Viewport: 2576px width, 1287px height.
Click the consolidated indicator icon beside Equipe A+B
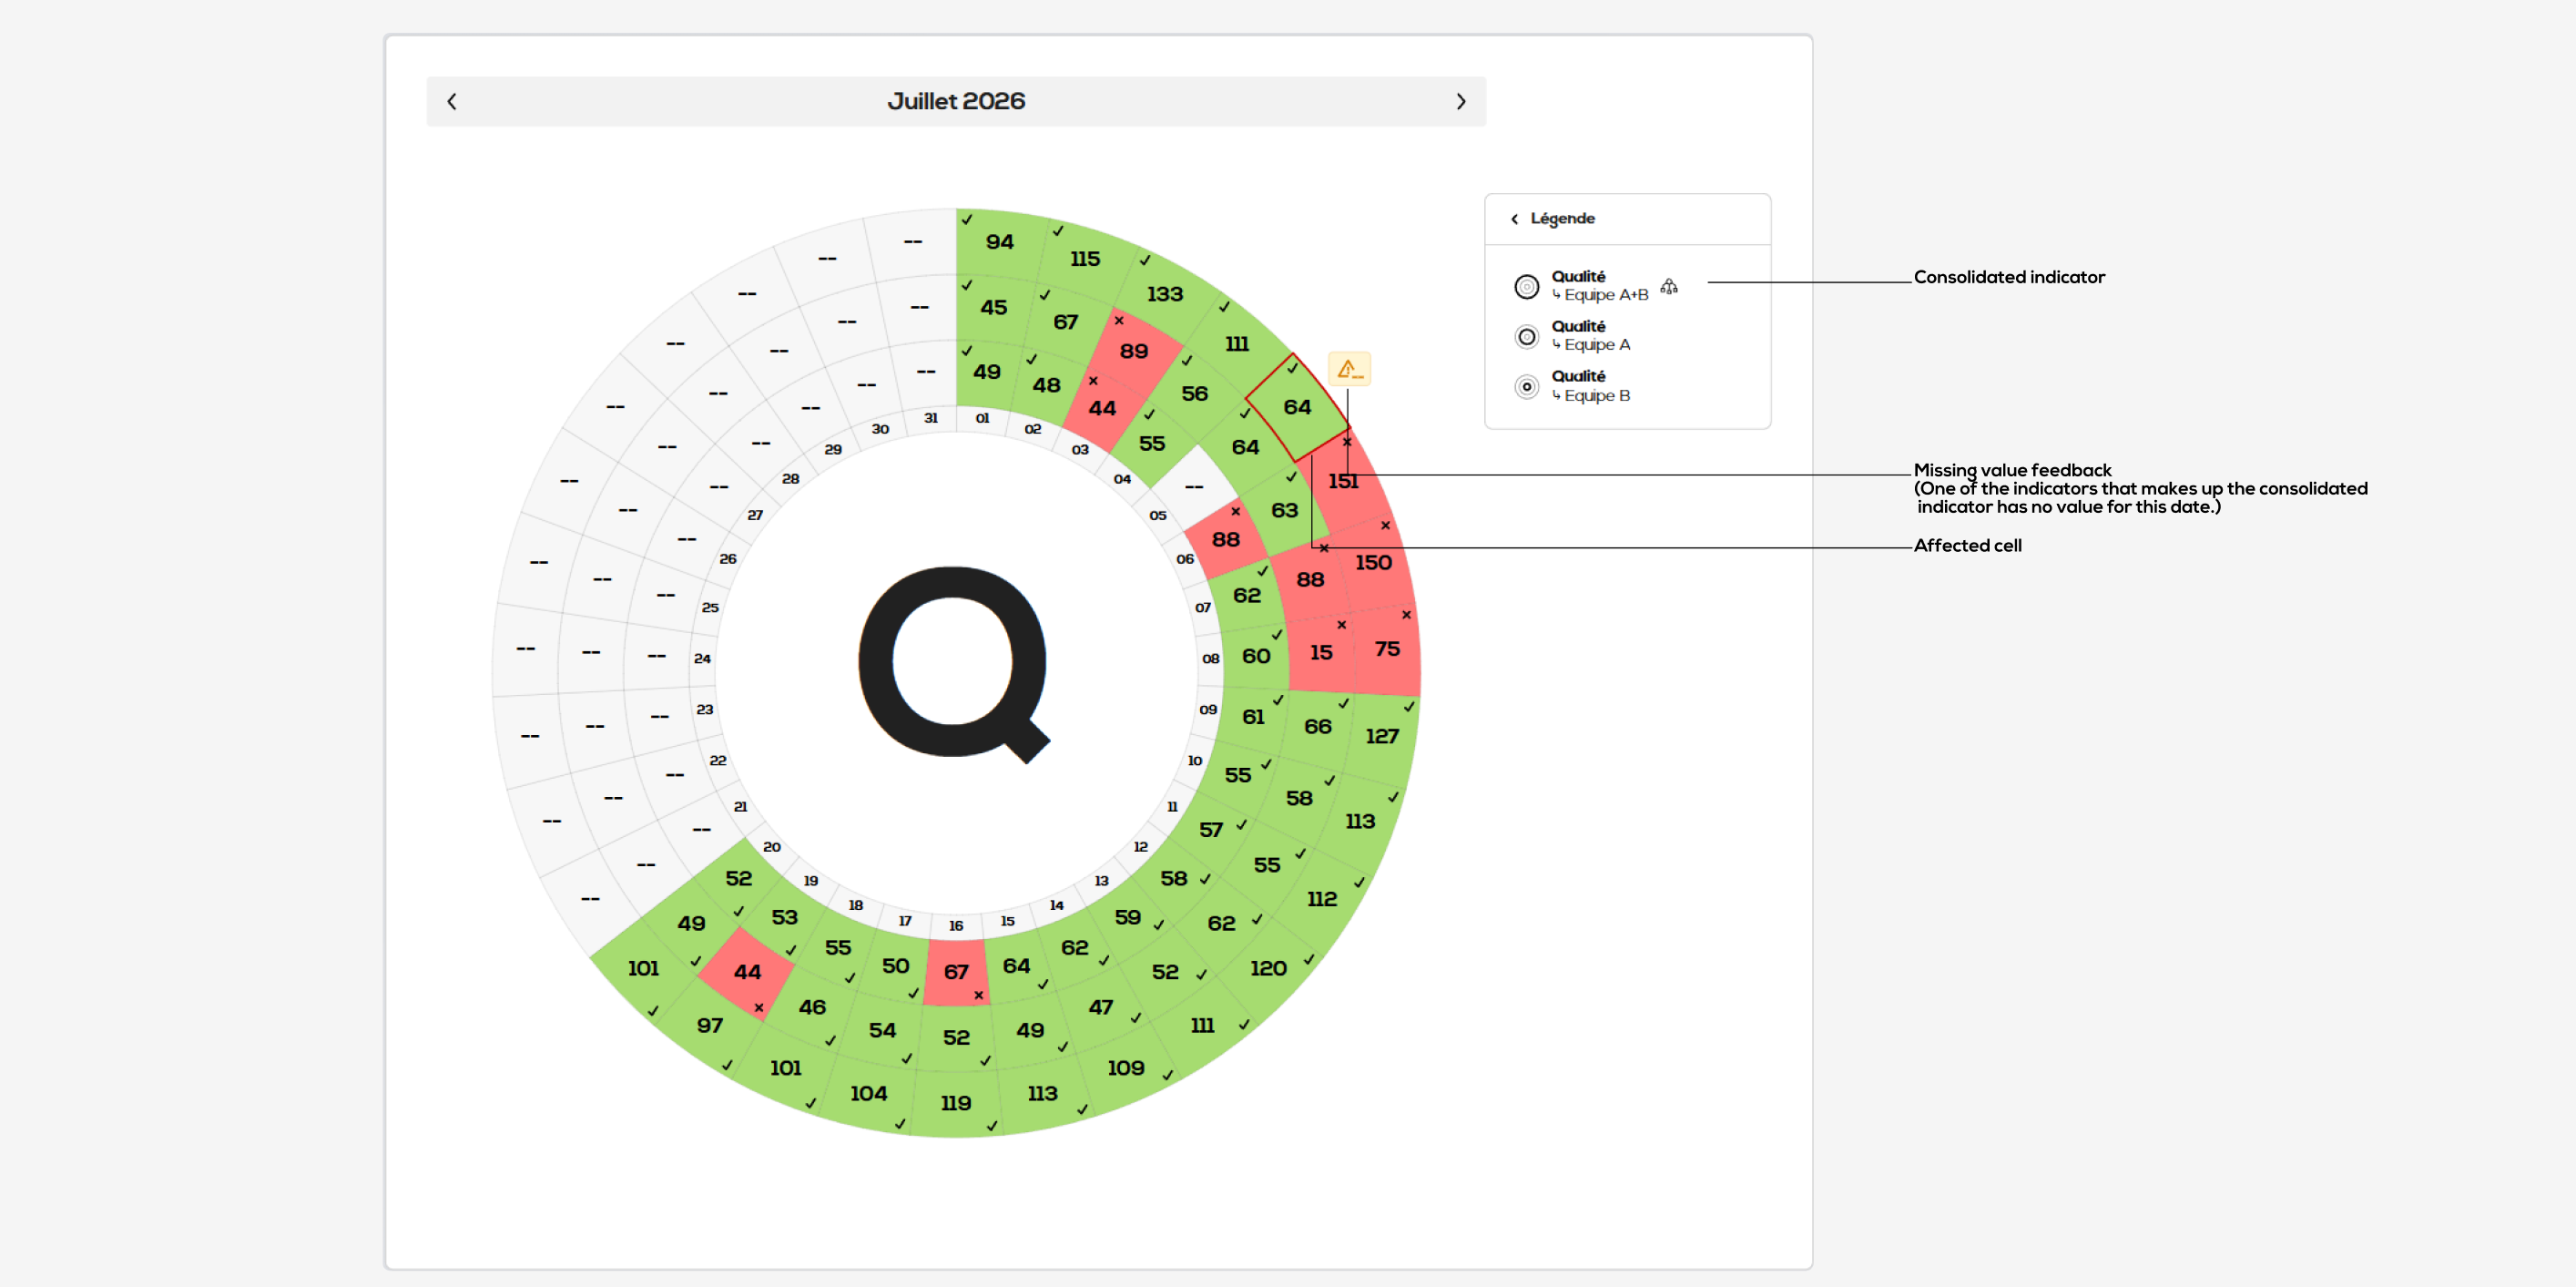coord(1669,286)
